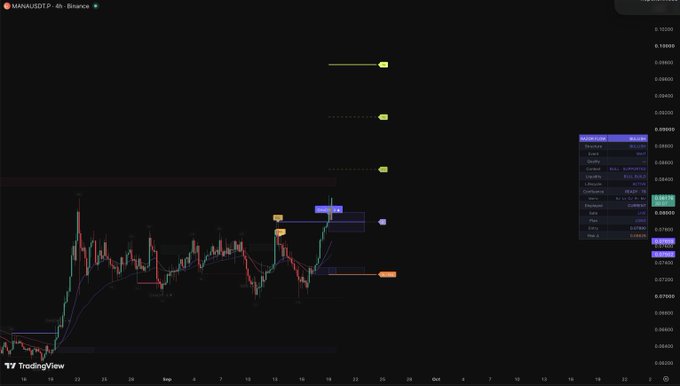
Task: Click the RAZOR FLOW table header
Action: (x=613, y=138)
